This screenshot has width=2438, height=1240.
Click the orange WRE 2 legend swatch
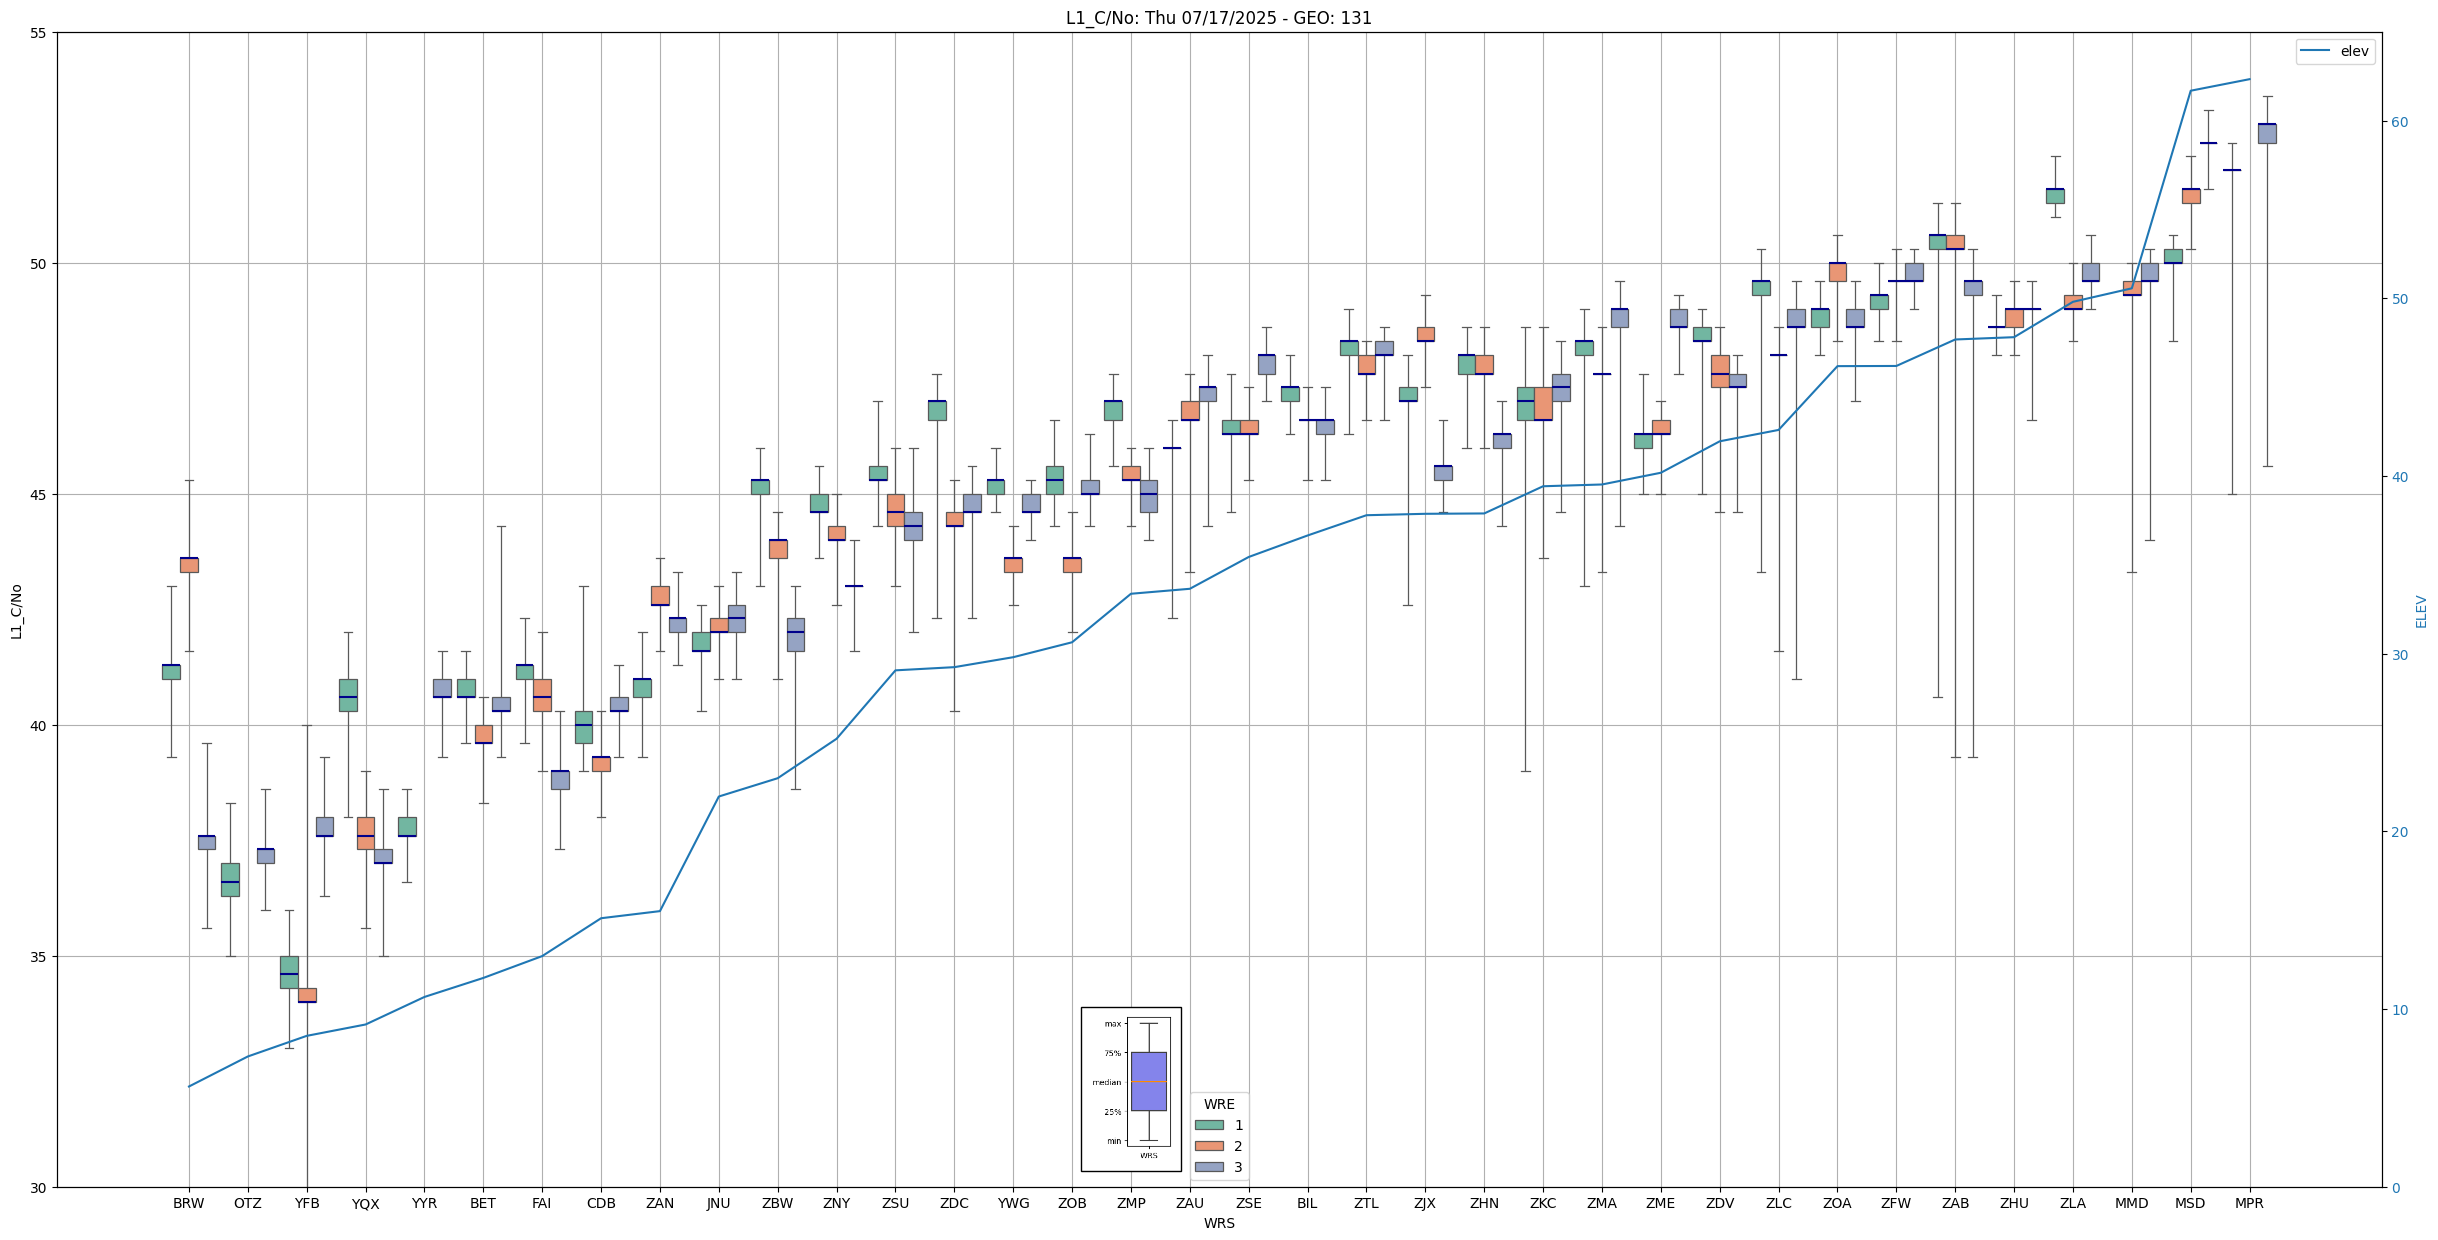coord(1208,1146)
